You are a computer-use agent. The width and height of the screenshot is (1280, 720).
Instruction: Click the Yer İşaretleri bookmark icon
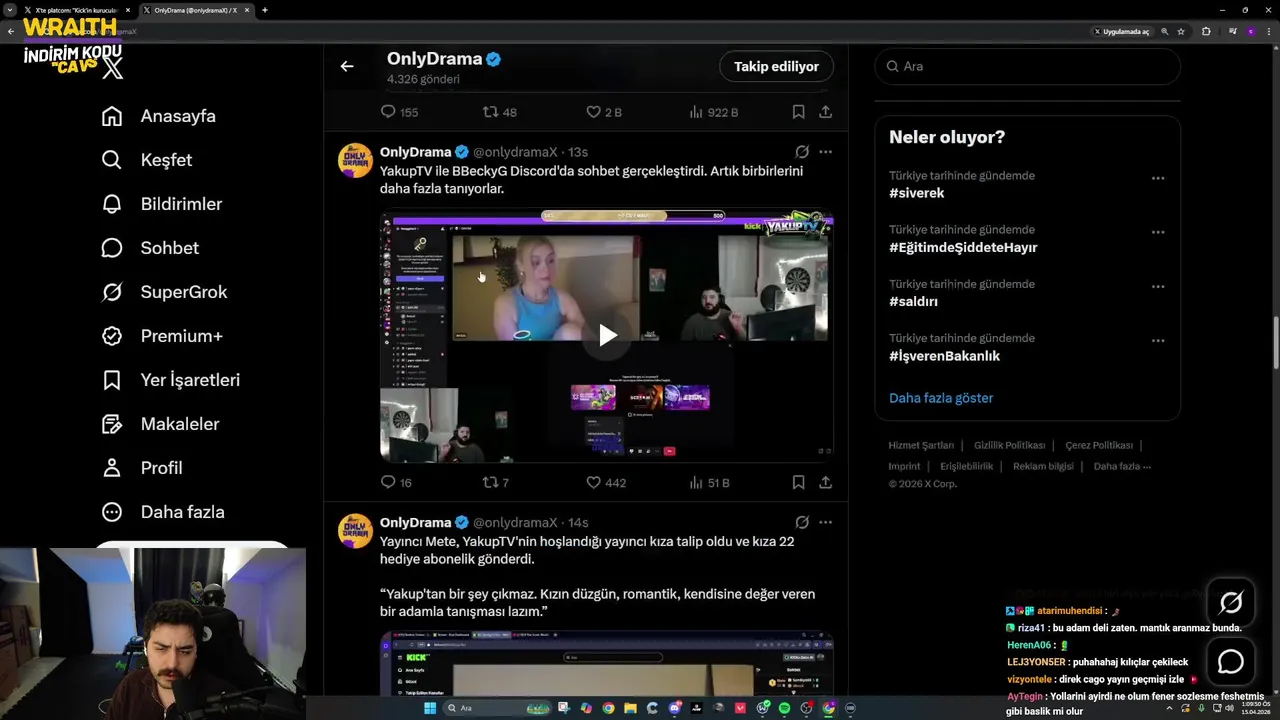click(x=112, y=380)
